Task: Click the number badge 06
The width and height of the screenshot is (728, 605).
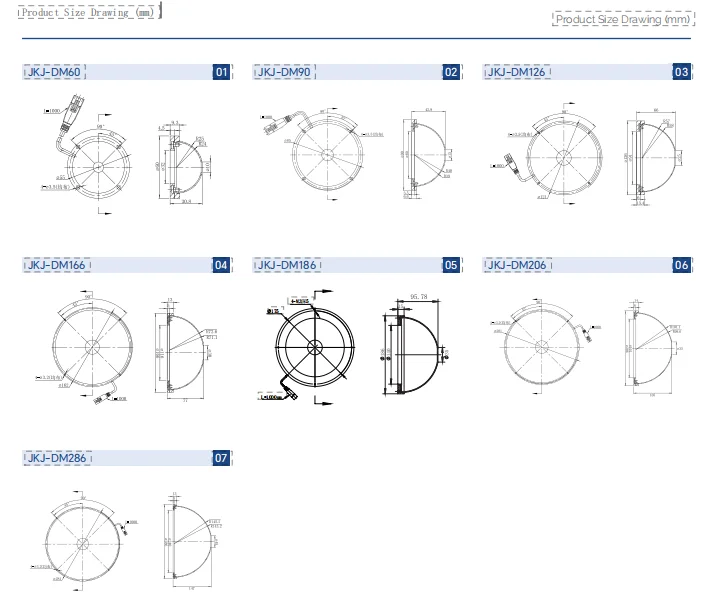Action: point(681,265)
